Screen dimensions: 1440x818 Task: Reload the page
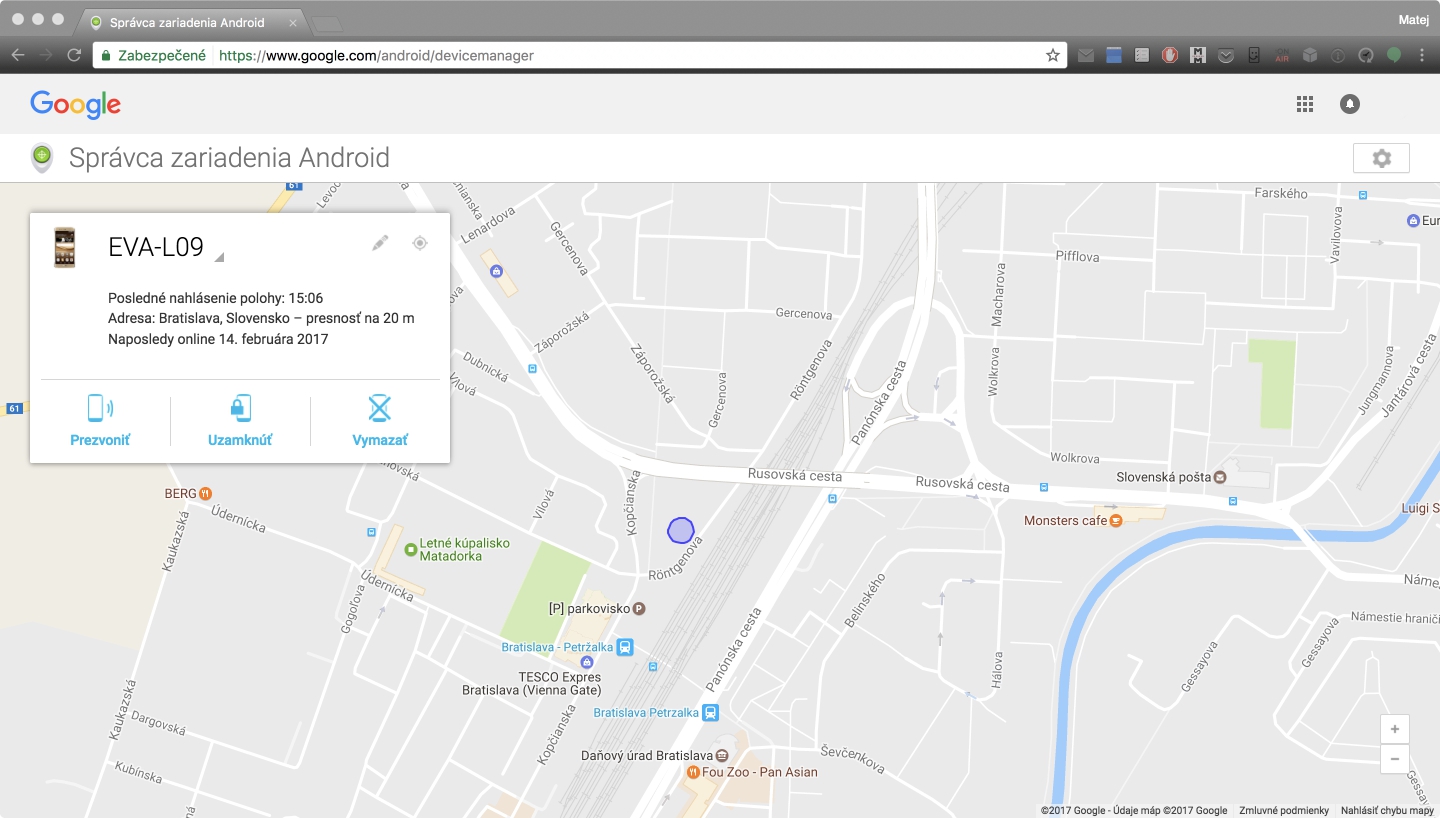[x=74, y=56]
